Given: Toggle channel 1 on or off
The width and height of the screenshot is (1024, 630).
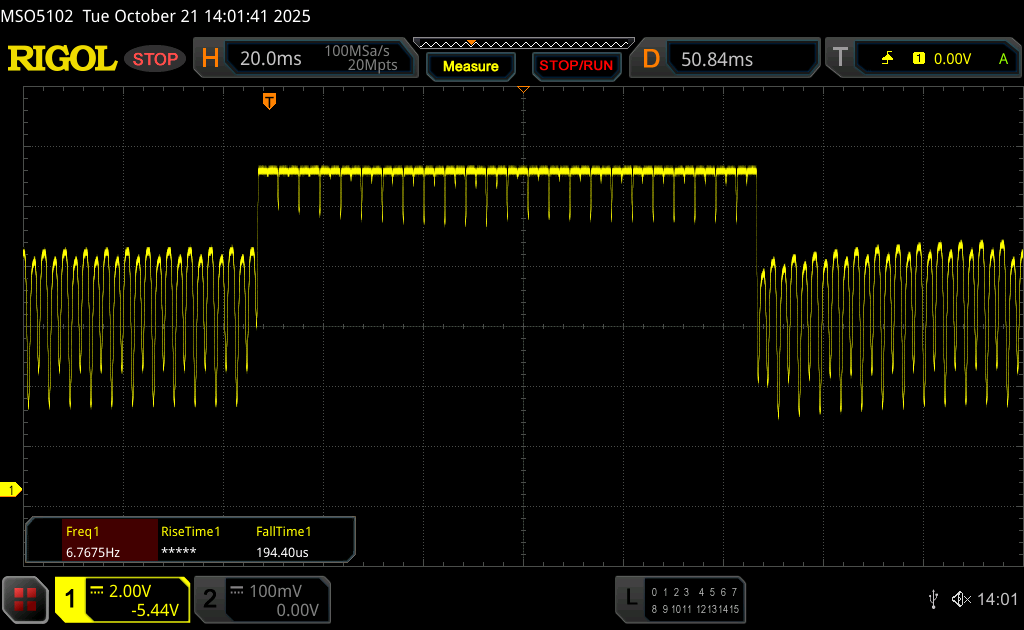Looking at the screenshot, I should pyautogui.click(x=71, y=599).
